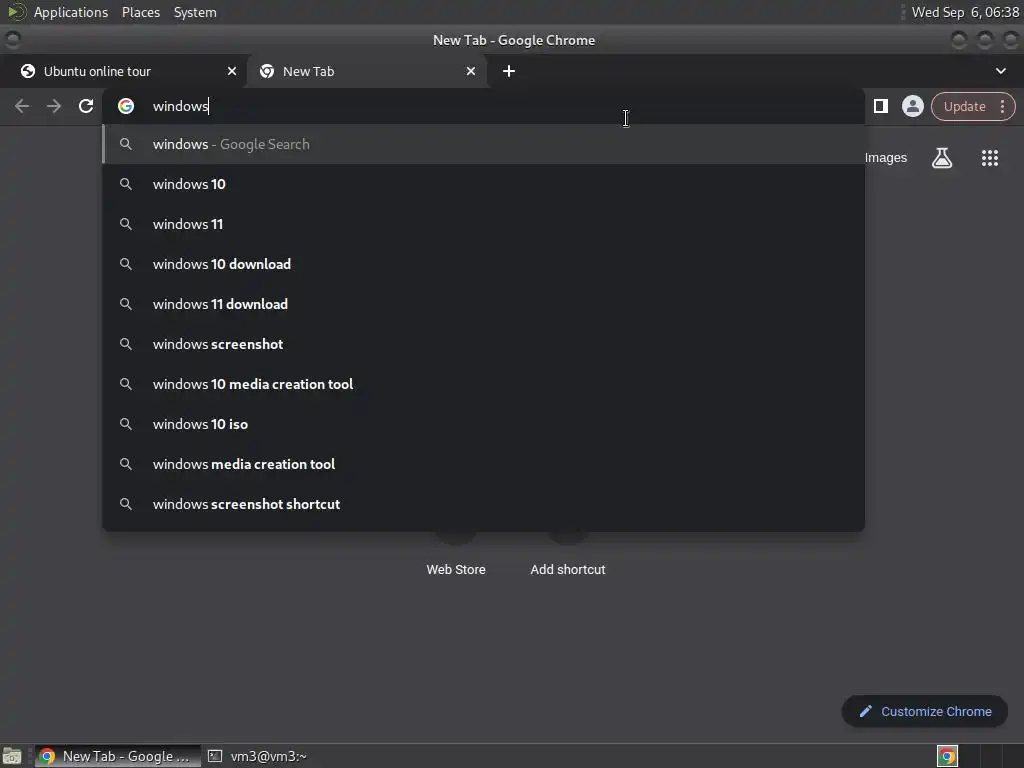Open the Search Labs flask icon

click(942, 157)
